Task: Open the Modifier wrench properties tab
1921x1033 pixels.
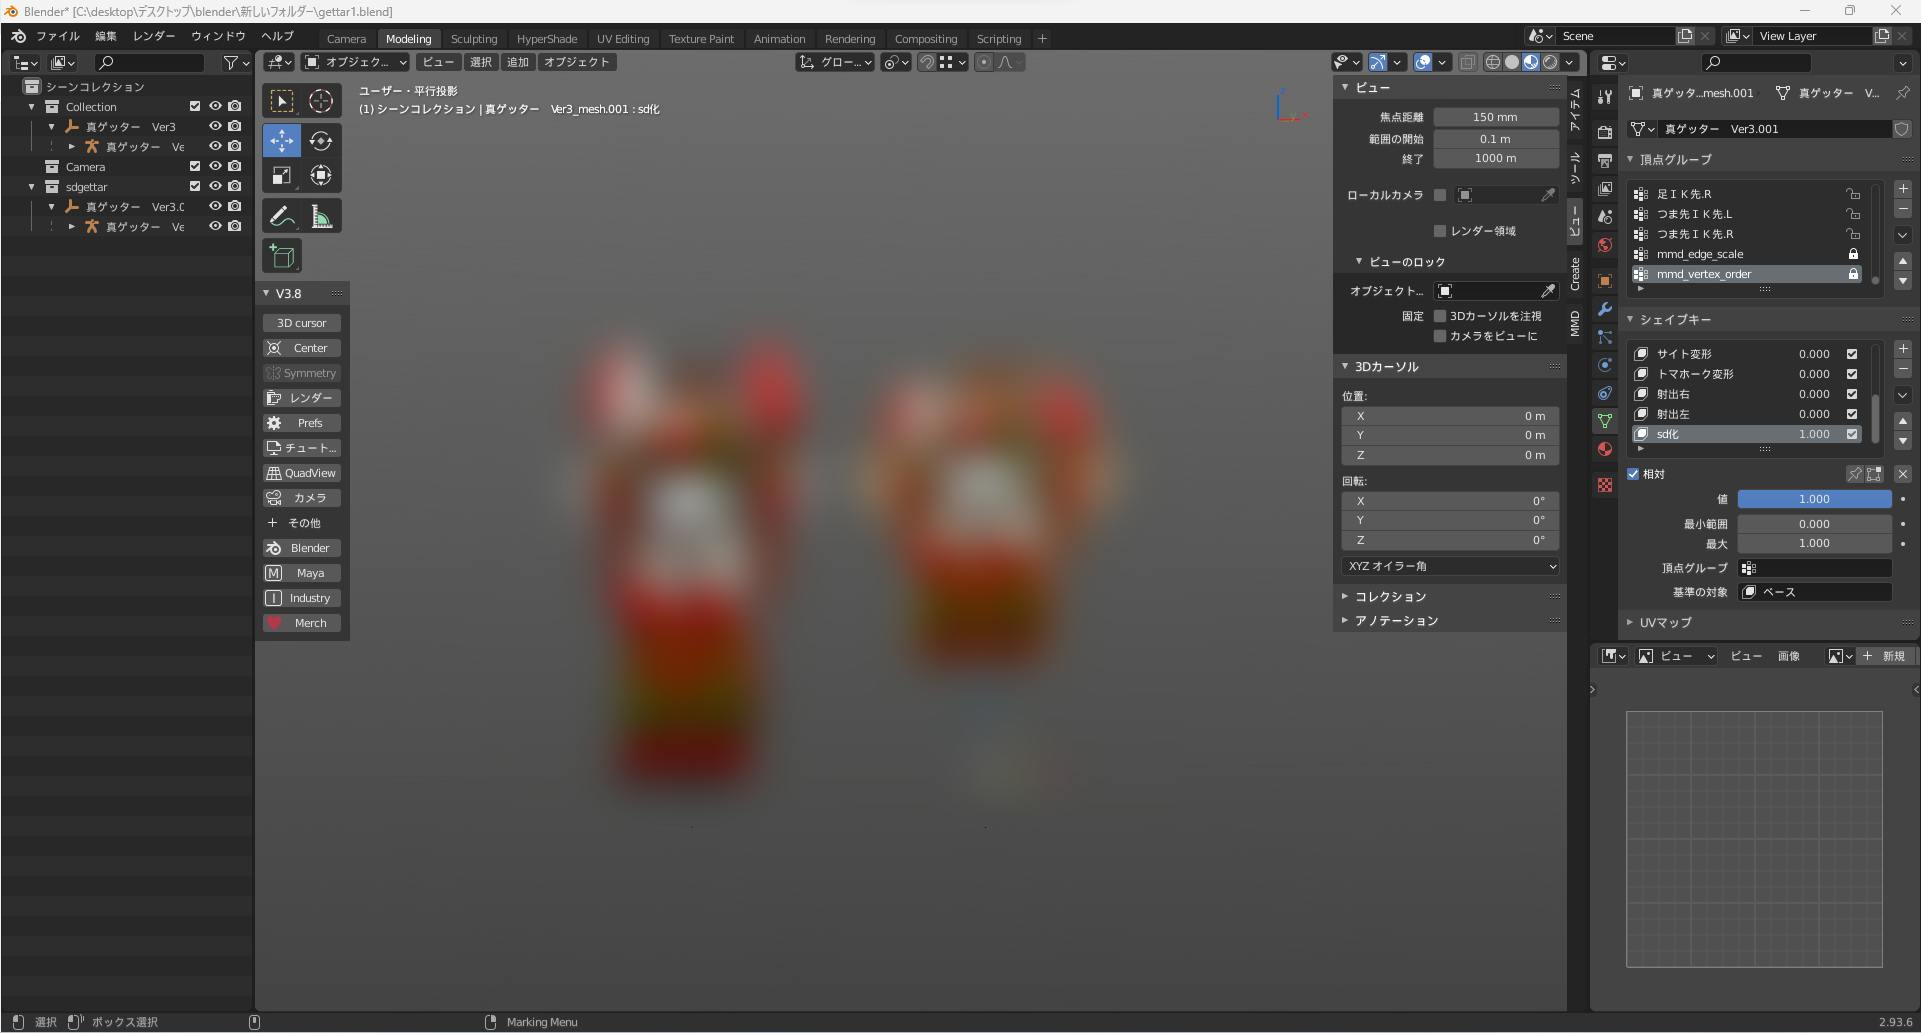Action: click(x=1605, y=309)
